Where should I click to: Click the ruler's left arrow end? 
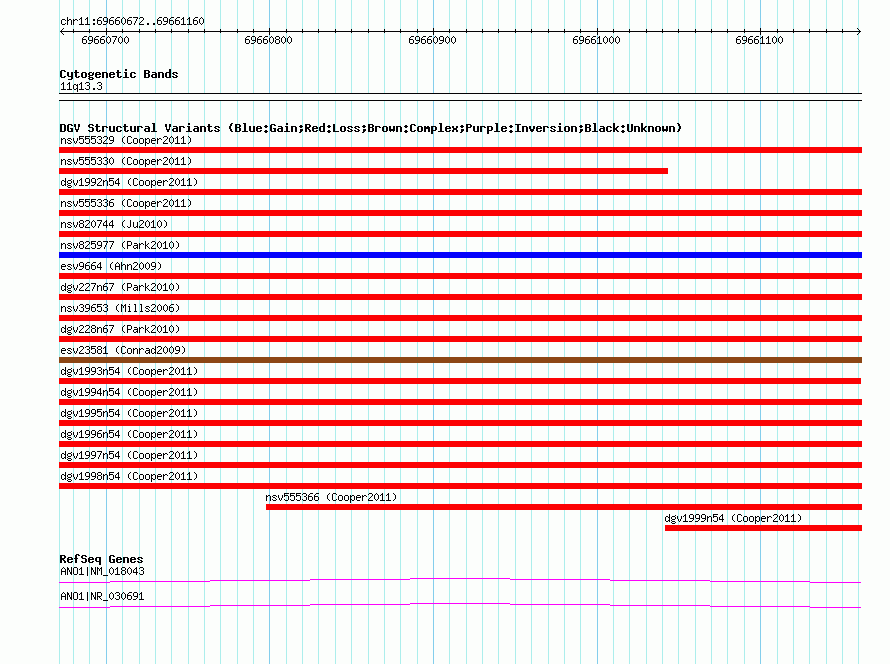tap(62, 31)
